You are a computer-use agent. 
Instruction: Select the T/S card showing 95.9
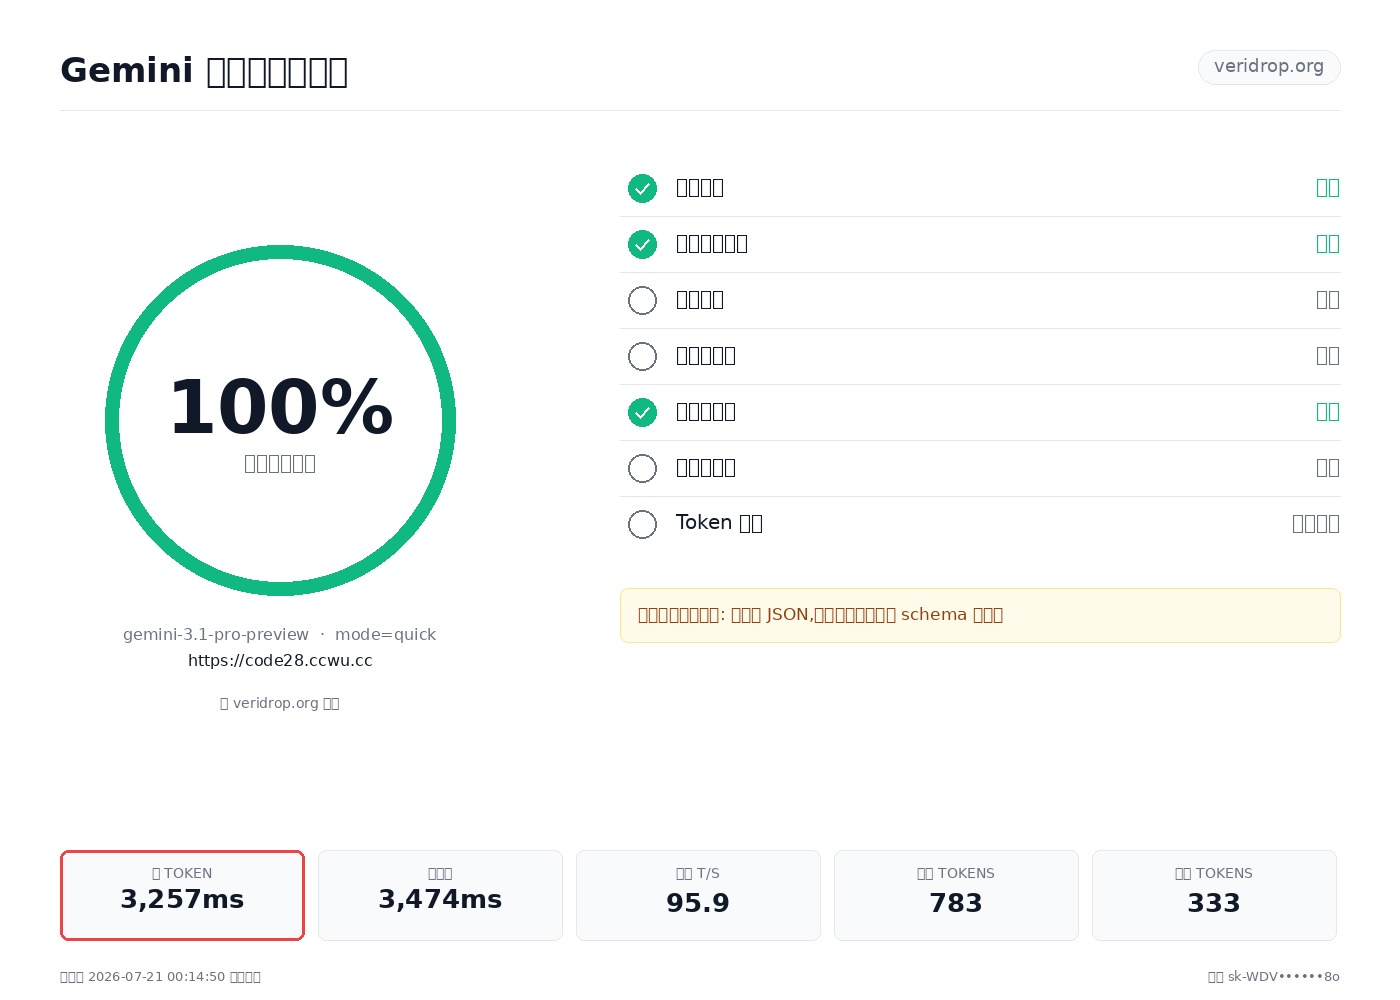pyautogui.click(x=698, y=895)
